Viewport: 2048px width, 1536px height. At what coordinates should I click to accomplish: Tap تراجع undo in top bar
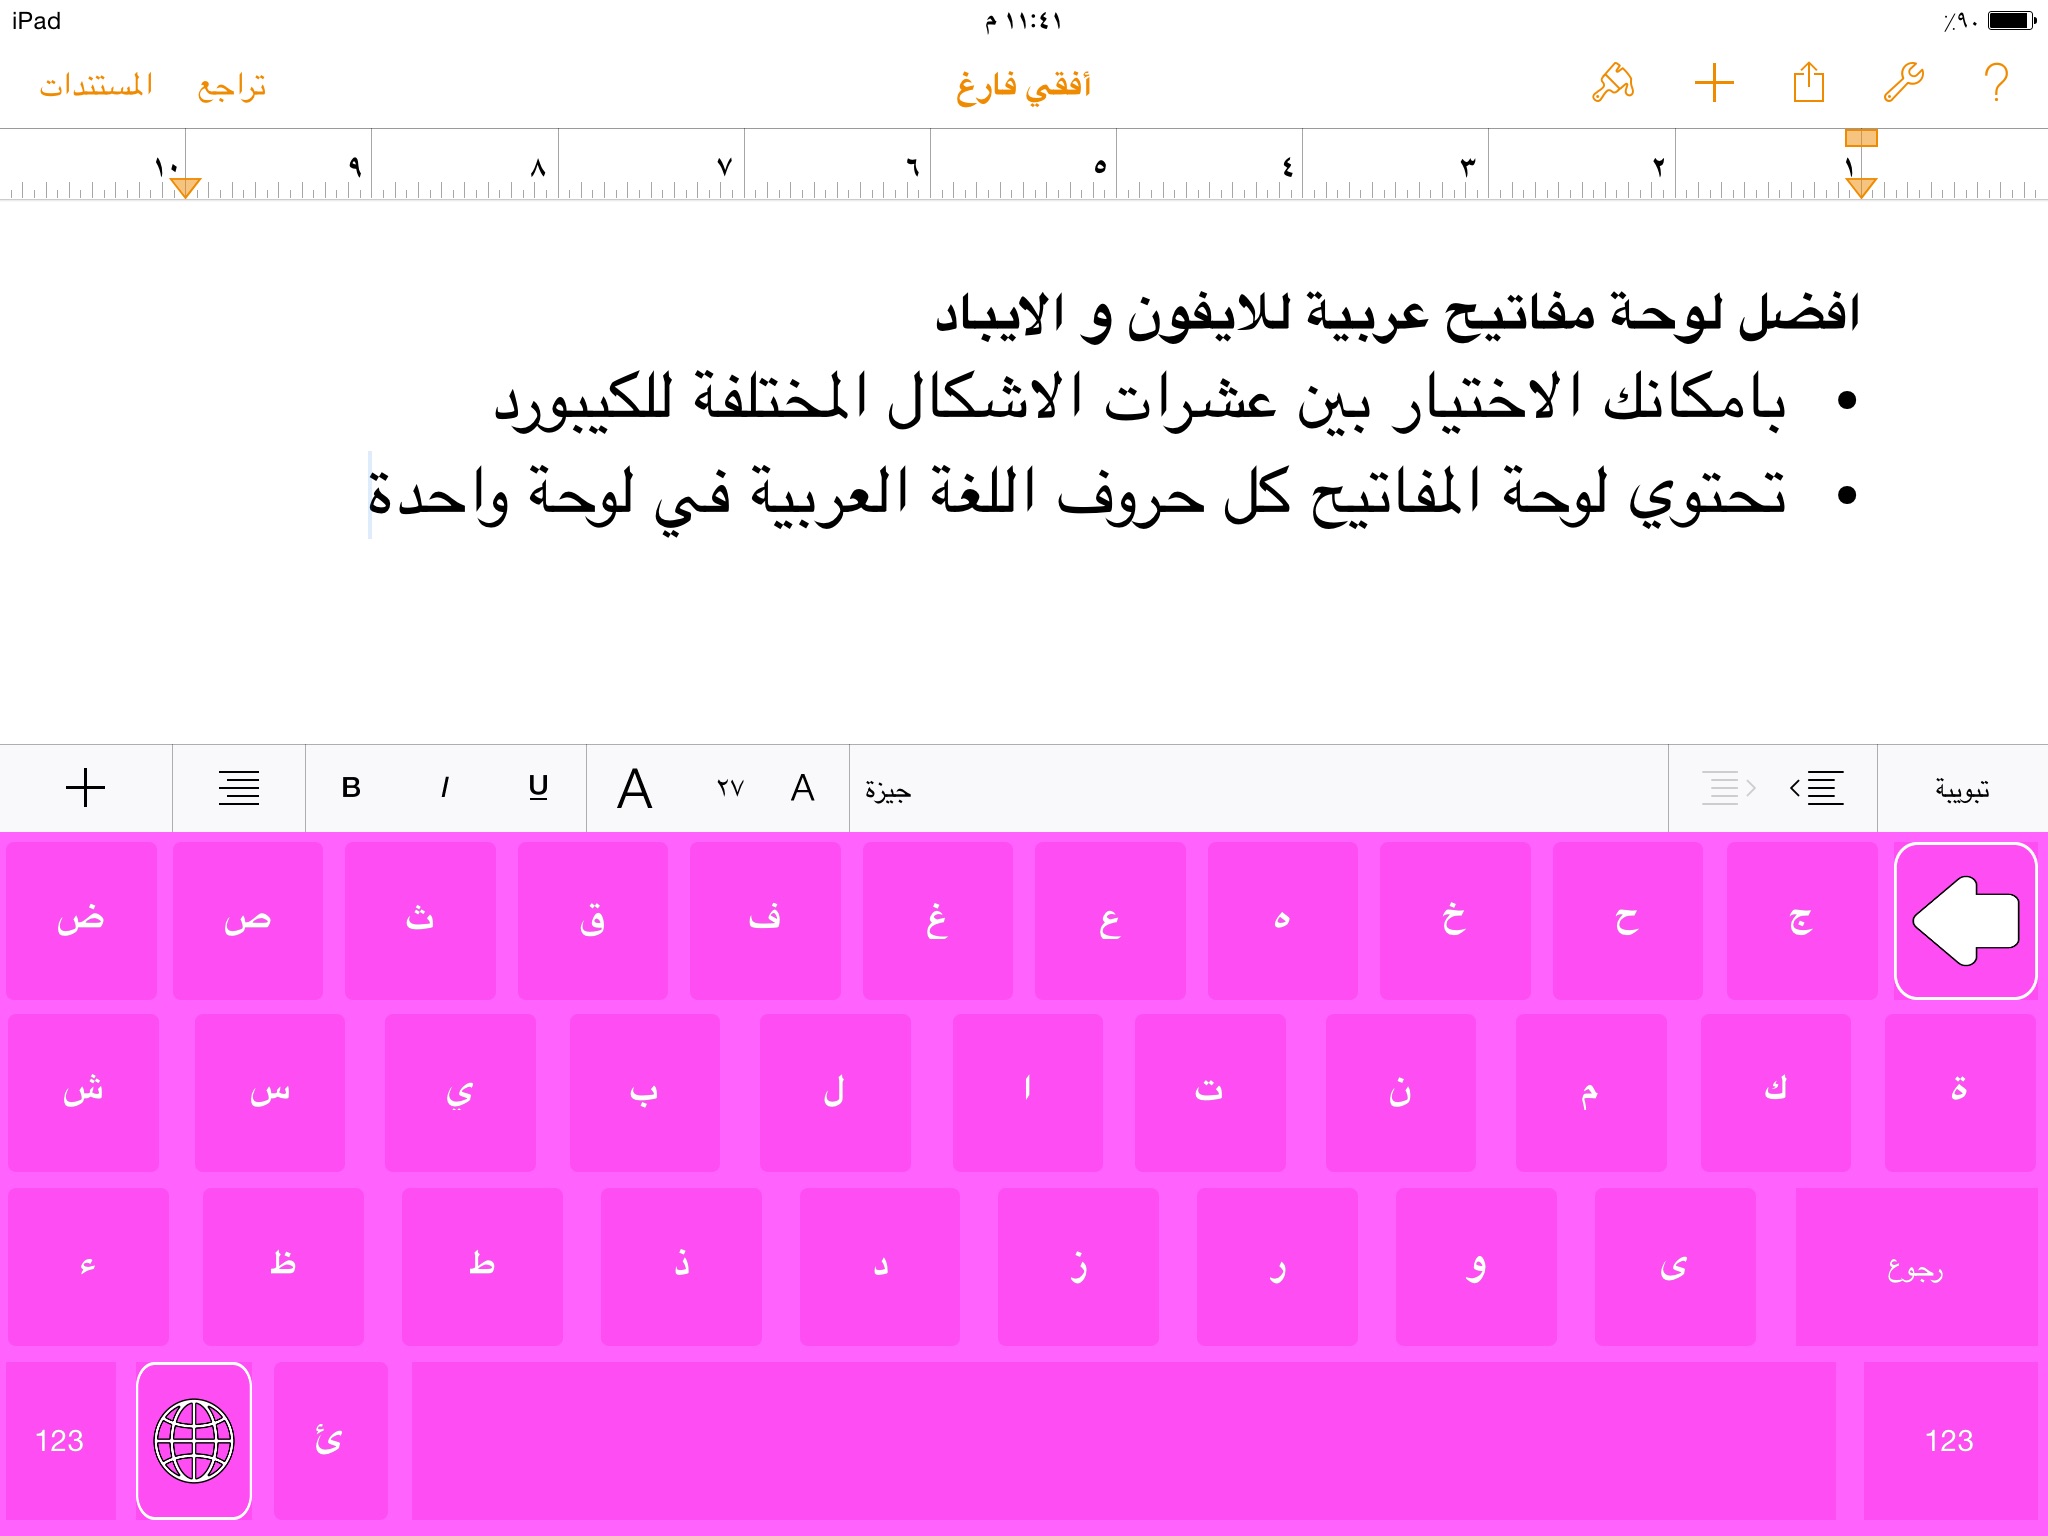[232, 86]
